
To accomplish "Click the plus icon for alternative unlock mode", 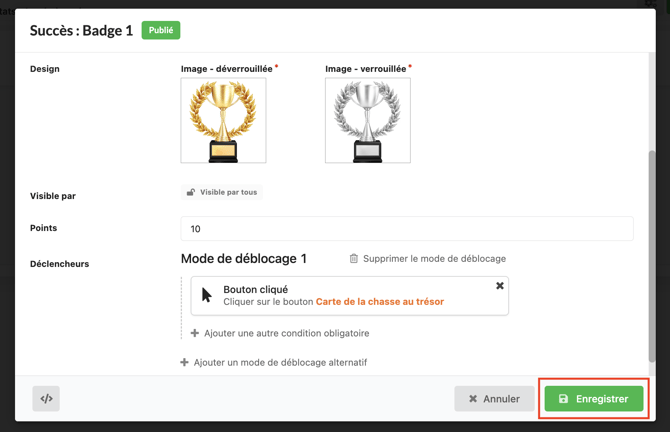I will tap(185, 362).
